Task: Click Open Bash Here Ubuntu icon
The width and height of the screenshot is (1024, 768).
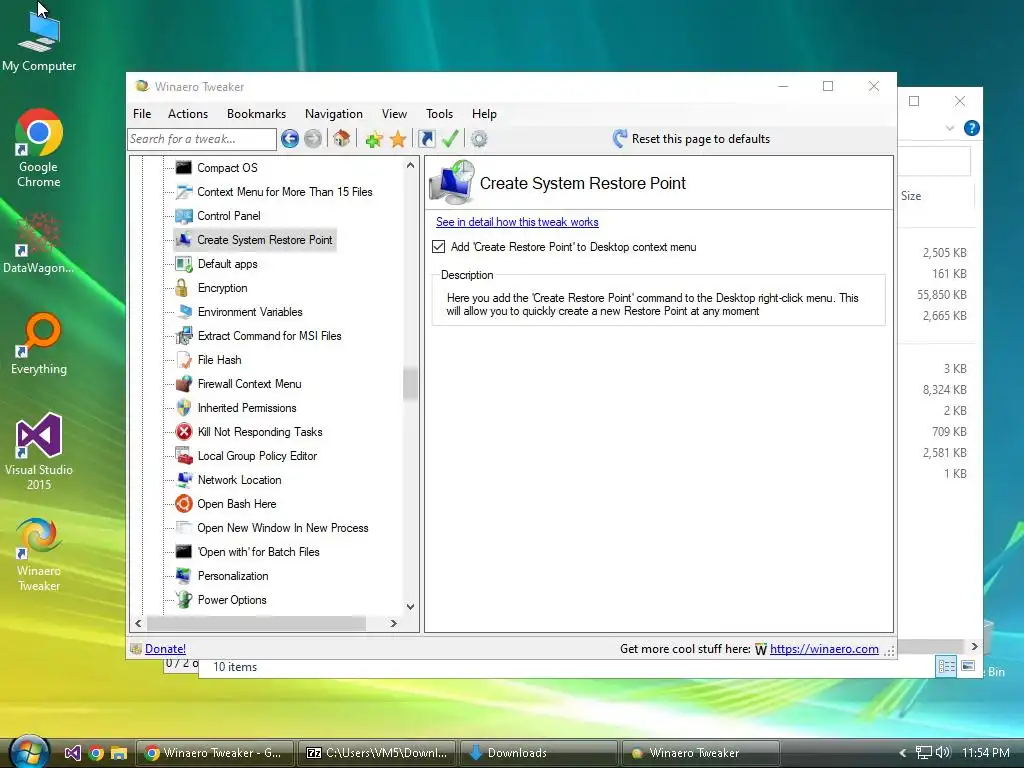Action: click(184, 504)
